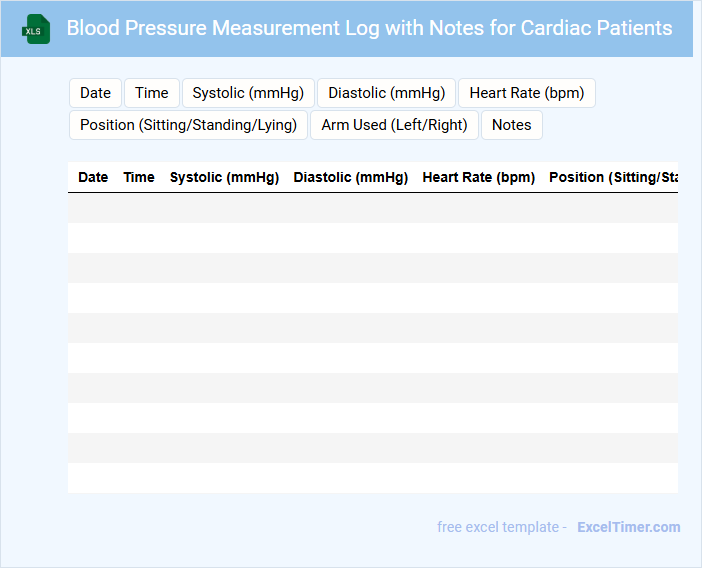Select Position (Sitting/Standing/Lying) tag
The height and width of the screenshot is (568, 702).
tap(188, 125)
